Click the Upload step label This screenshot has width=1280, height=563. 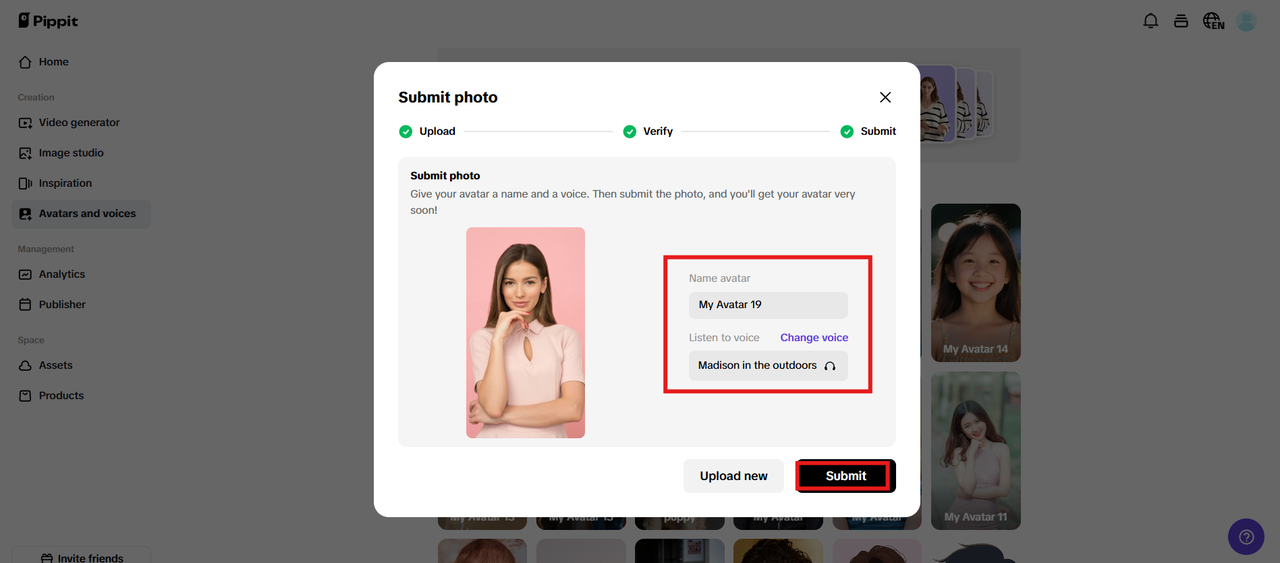coord(437,132)
